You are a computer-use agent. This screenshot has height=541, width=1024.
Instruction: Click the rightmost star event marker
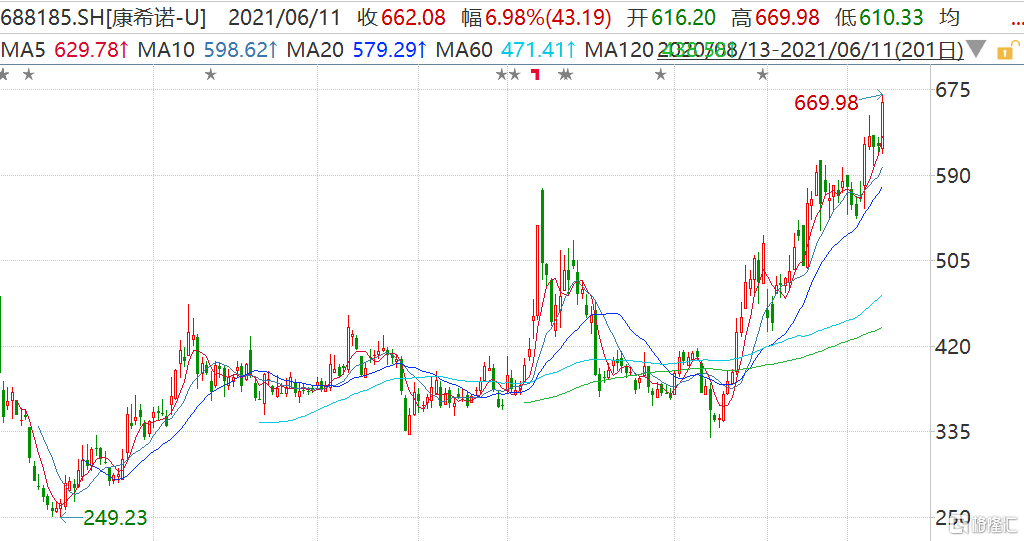(x=762, y=74)
